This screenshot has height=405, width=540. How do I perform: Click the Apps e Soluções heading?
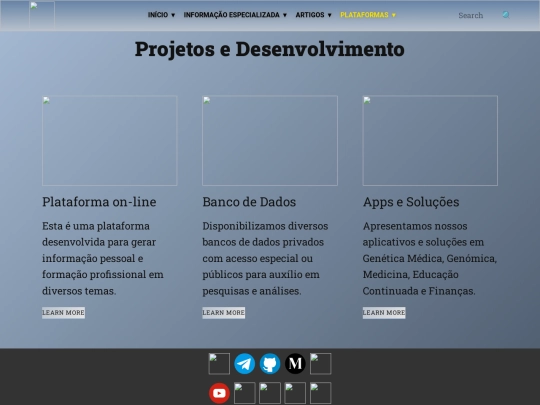pyautogui.click(x=411, y=202)
